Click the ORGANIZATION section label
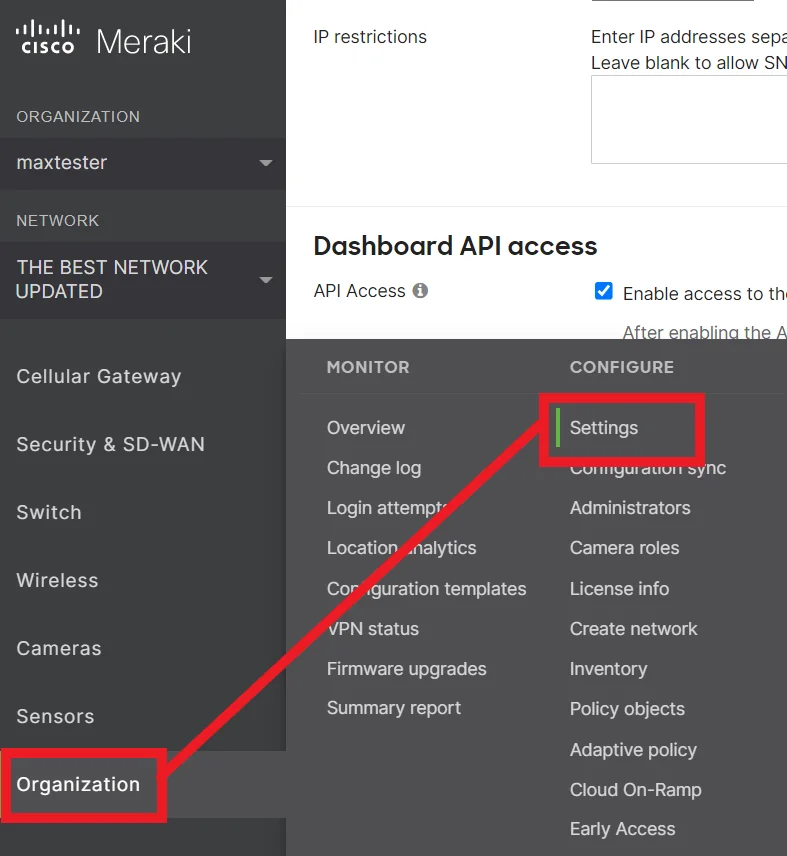Viewport: 787px width, 856px height. pyautogui.click(x=78, y=117)
